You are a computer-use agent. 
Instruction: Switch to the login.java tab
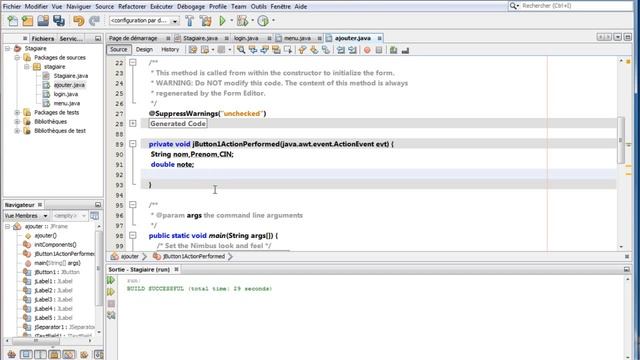[x=246, y=38]
